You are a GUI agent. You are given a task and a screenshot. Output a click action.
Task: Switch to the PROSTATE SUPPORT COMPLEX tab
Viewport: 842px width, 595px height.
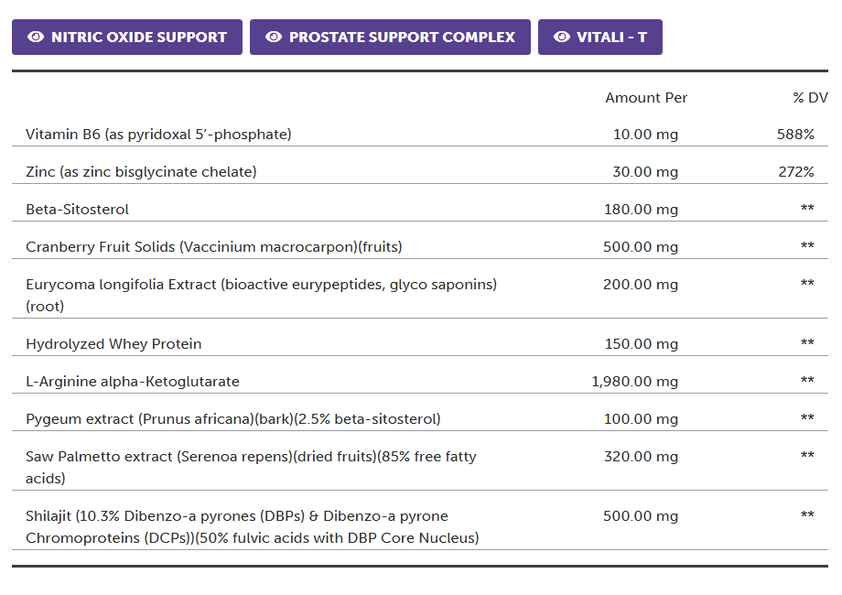coord(390,36)
